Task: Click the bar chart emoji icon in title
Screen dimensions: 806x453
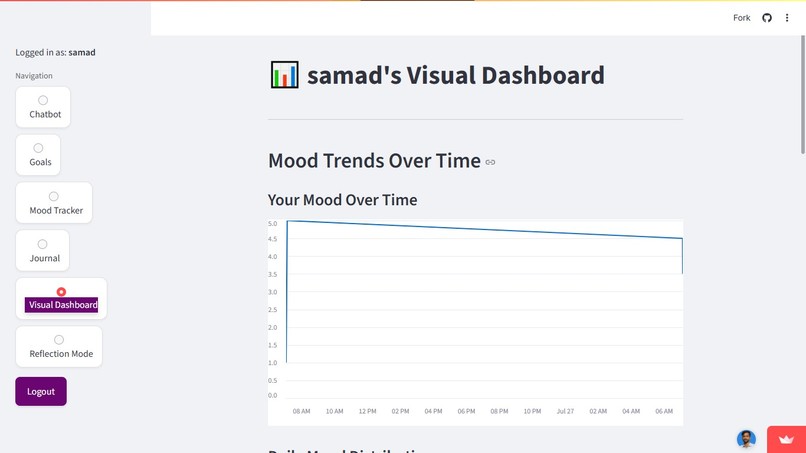Action: click(x=284, y=75)
